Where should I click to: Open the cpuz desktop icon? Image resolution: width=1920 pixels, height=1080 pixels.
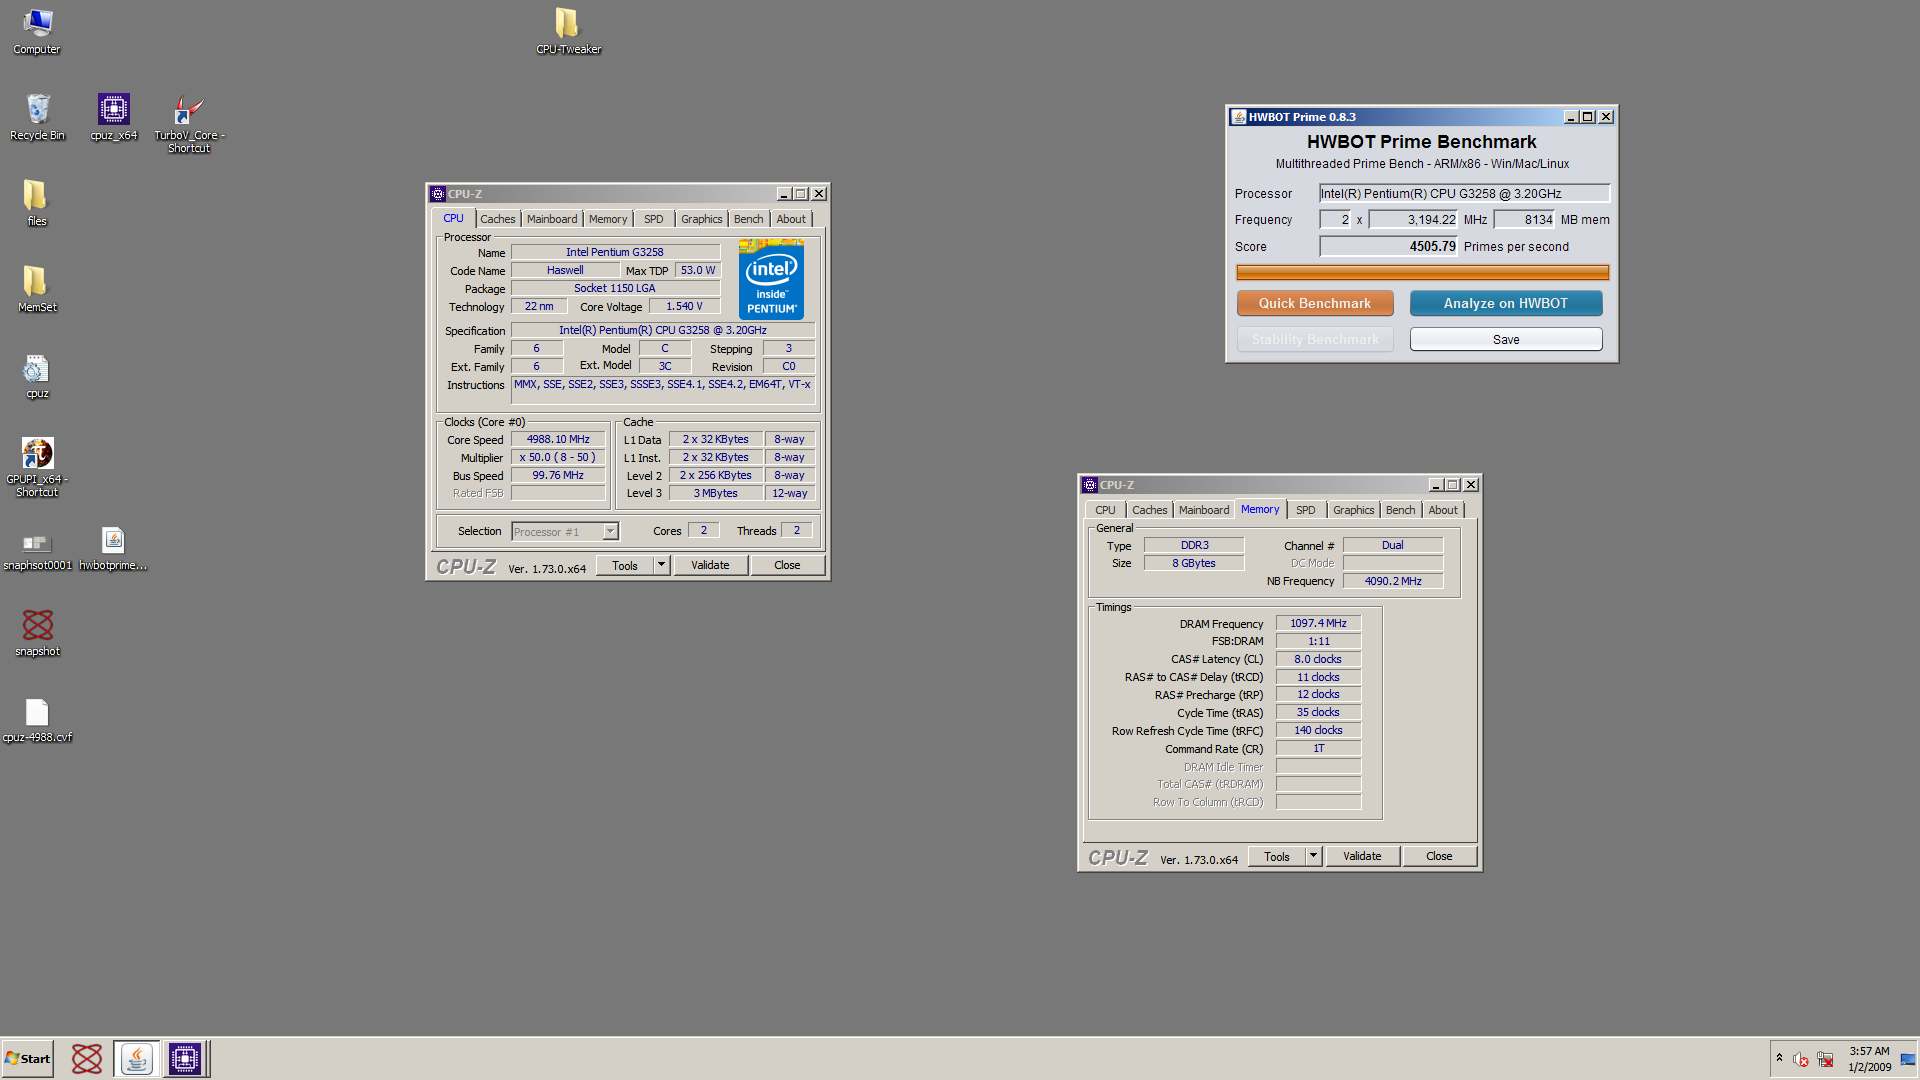[x=37, y=375]
